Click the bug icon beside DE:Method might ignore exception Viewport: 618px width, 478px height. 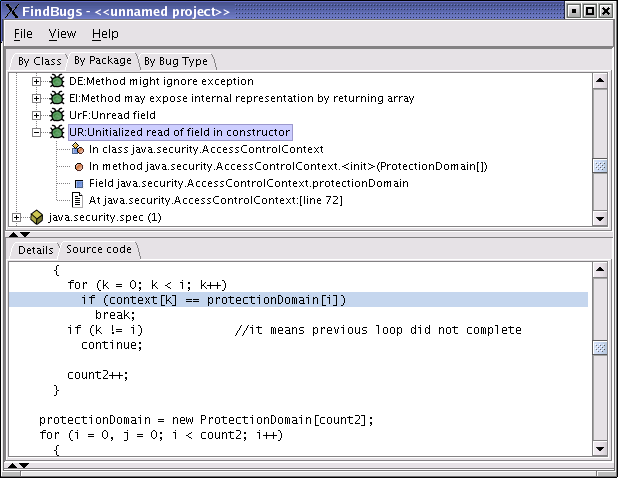(x=57, y=81)
